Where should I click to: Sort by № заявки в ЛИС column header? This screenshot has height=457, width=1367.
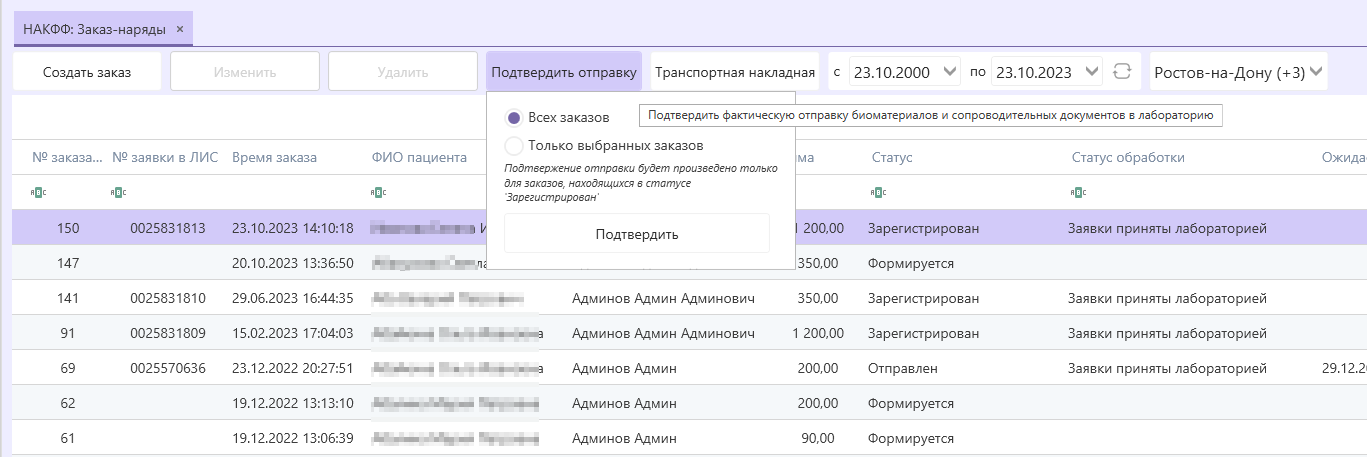[x=163, y=157]
